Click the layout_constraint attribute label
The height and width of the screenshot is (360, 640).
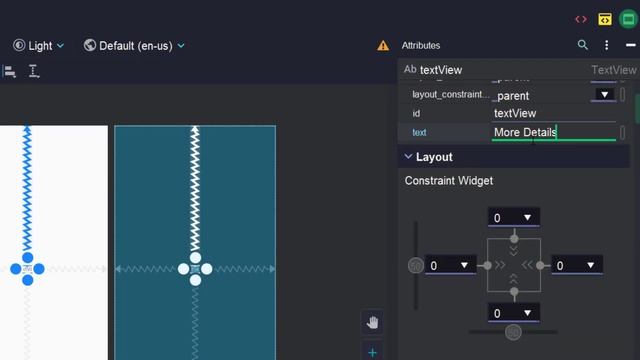pos(450,95)
